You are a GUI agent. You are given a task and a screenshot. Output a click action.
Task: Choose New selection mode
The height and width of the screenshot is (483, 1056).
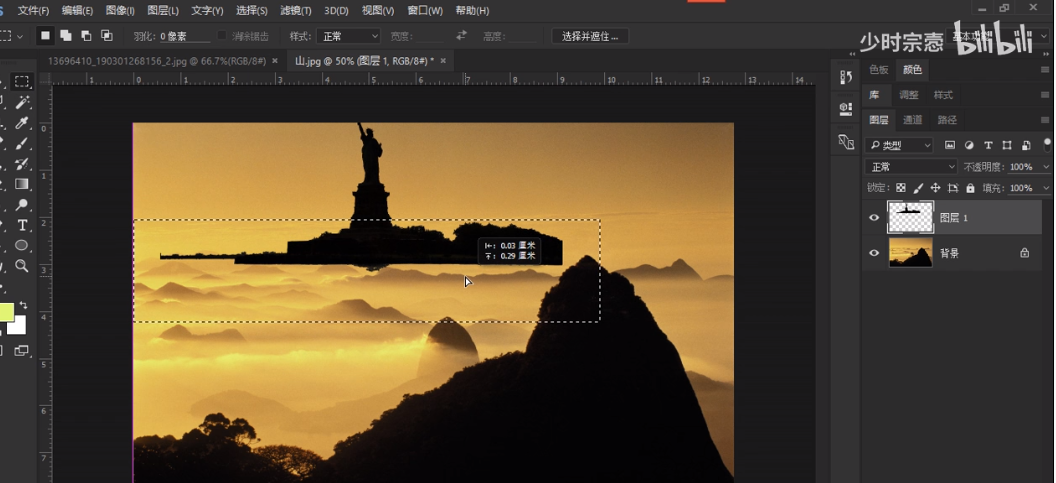tap(45, 36)
